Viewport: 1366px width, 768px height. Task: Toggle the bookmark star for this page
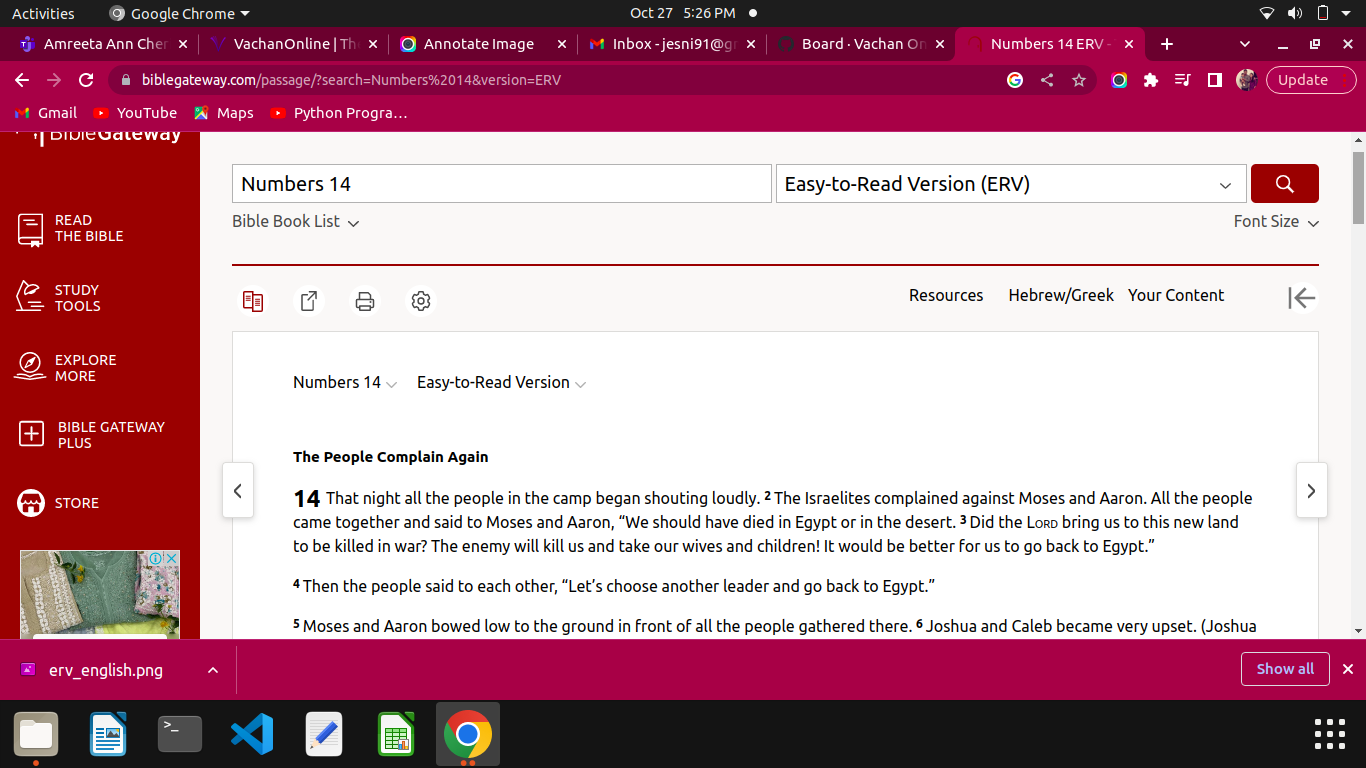(1078, 79)
